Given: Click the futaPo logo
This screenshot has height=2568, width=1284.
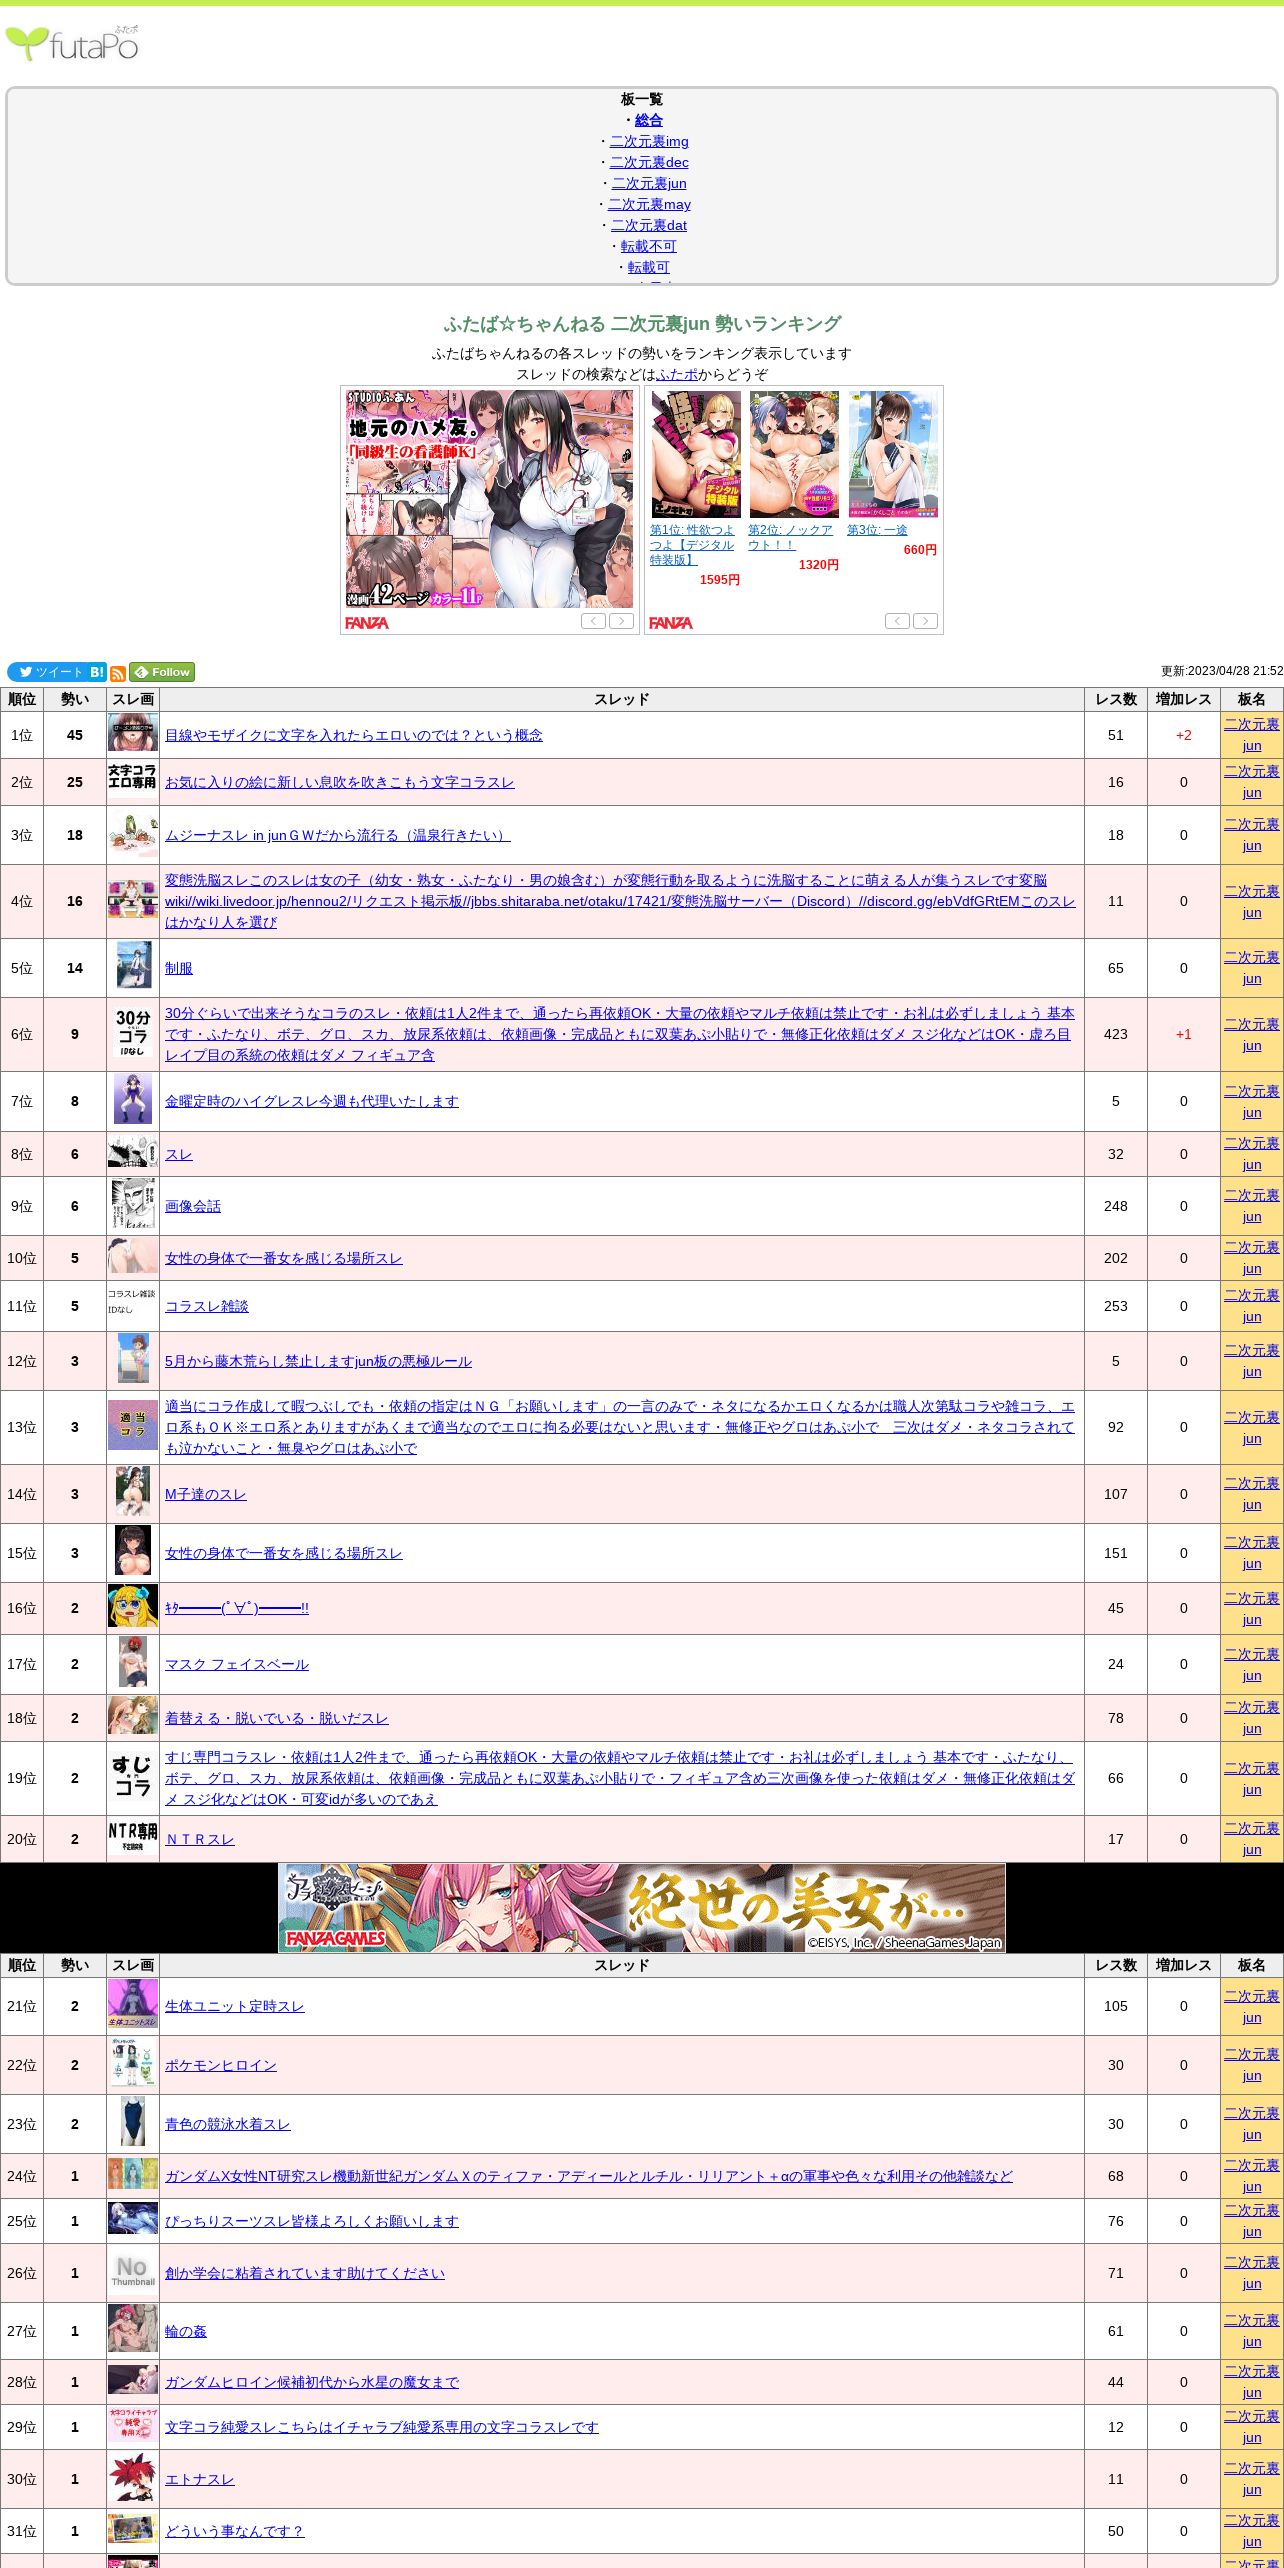Looking at the screenshot, I should 72,43.
